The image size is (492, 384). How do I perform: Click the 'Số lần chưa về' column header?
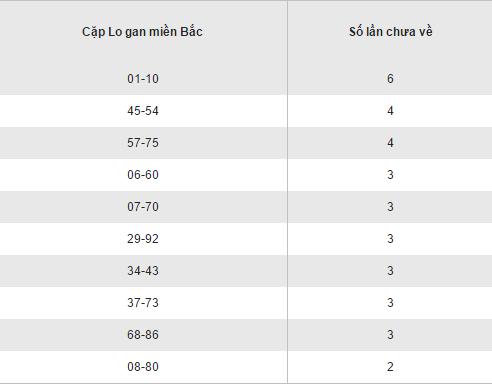click(391, 32)
